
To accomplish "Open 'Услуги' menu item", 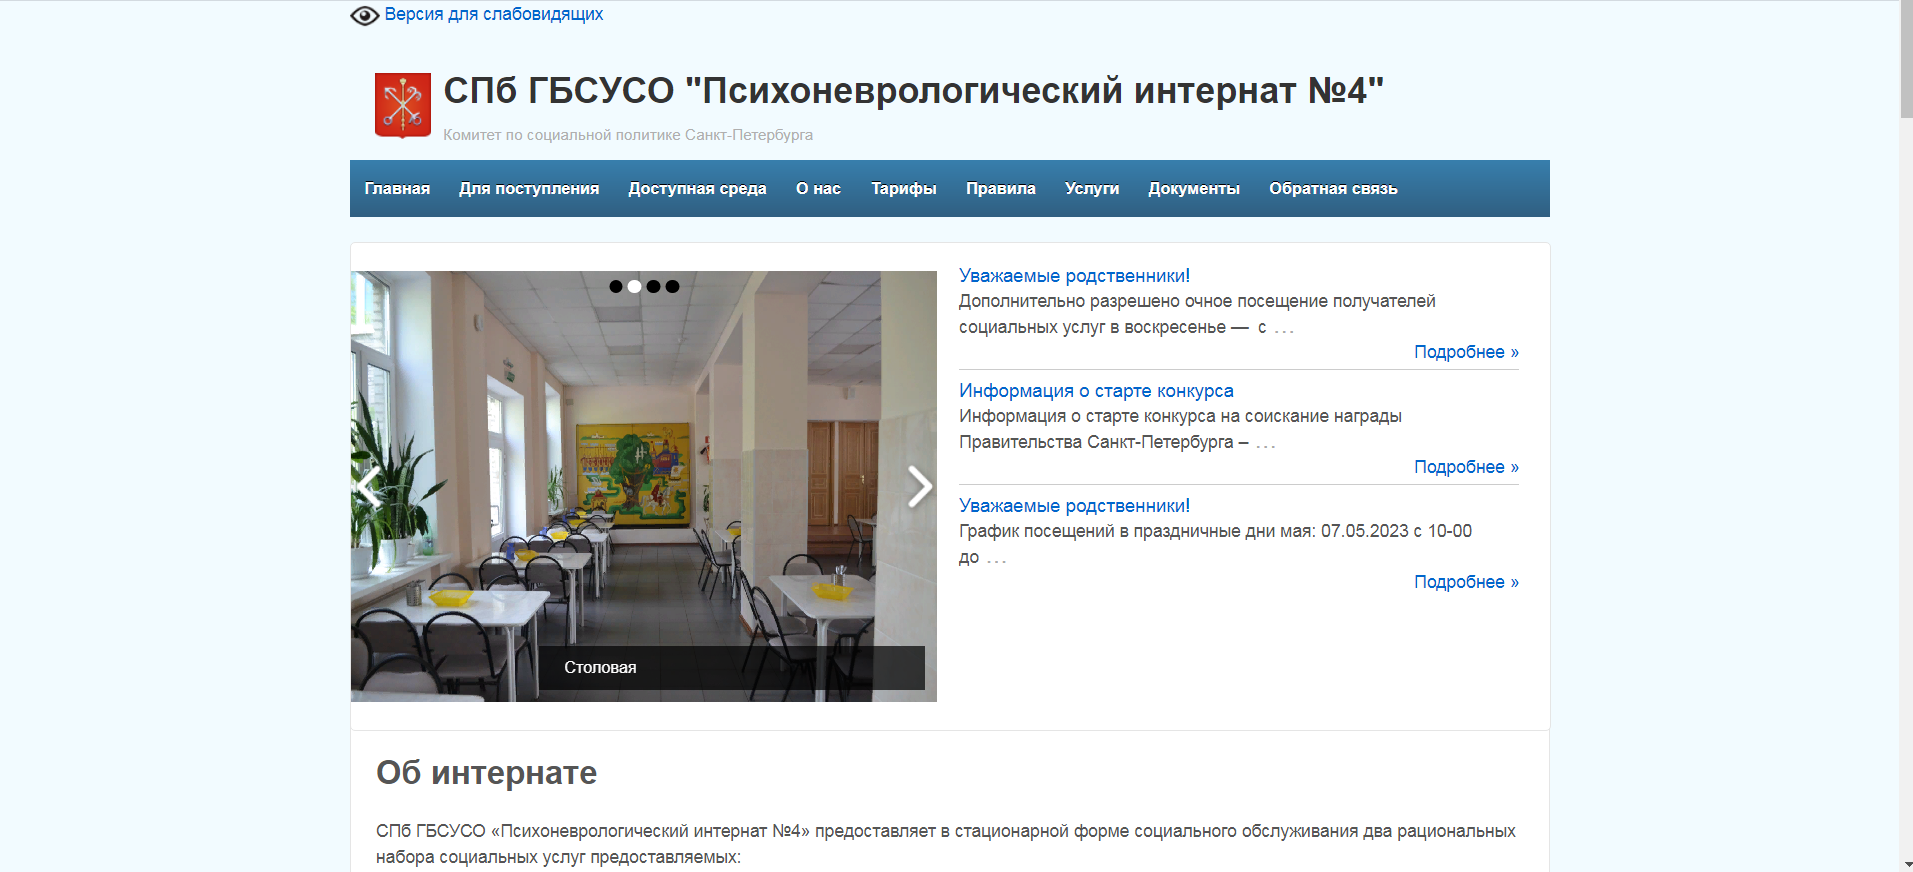I will [1092, 189].
